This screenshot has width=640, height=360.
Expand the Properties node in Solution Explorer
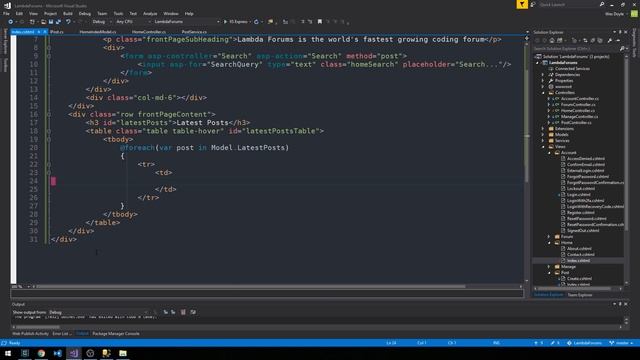click(543, 81)
